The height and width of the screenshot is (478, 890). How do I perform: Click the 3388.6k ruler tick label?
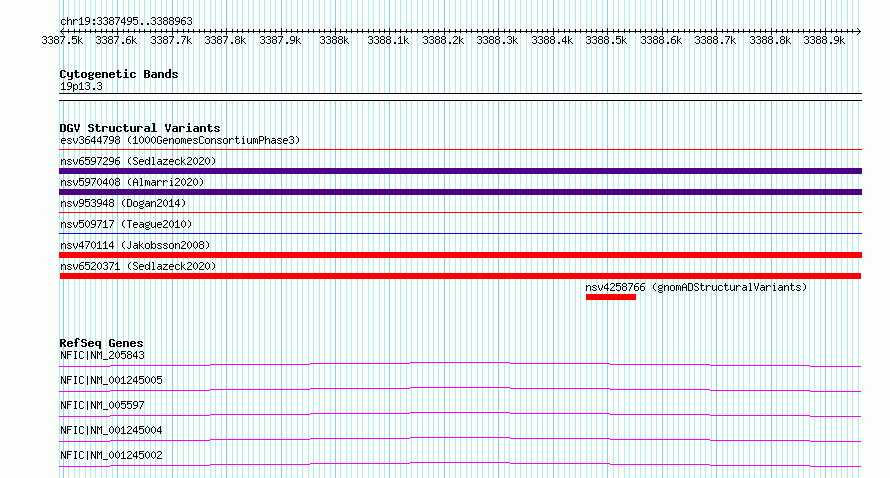pyautogui.click(x=661, y=40)
